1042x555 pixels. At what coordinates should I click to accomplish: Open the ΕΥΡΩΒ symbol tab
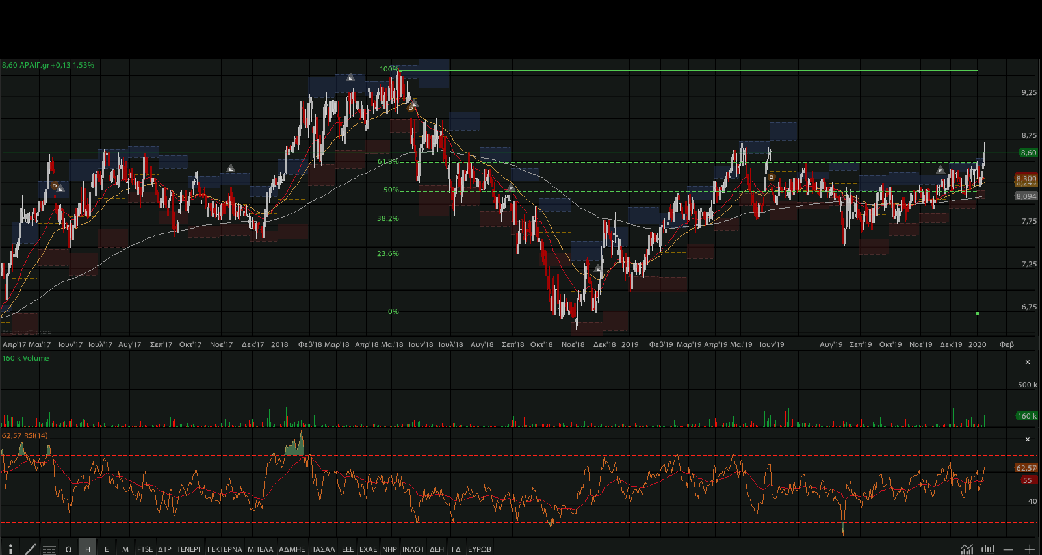pyautogui.click(x=481, y=549)
